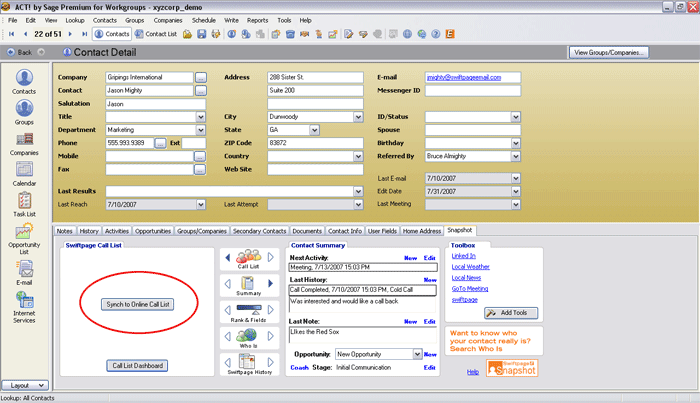Open the Reports menu
The width and height of the screenshot is (700, 403).
[258, 21]
